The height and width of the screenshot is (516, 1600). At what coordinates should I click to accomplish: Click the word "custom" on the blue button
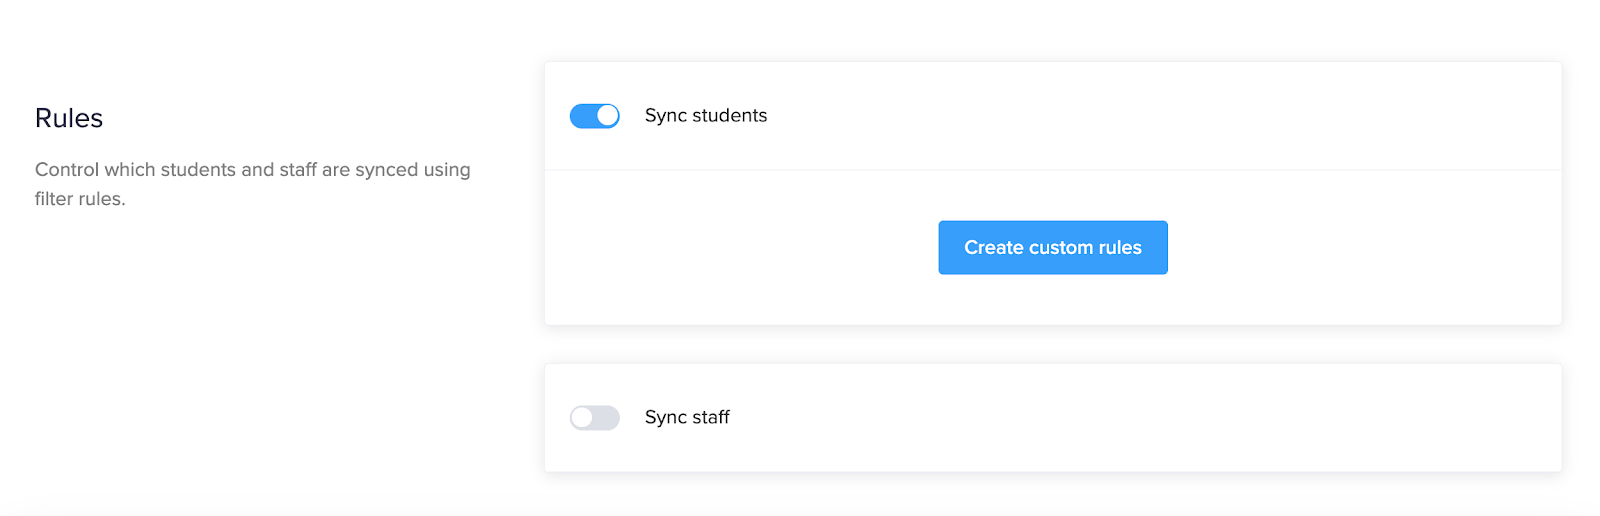point(1061,248)
